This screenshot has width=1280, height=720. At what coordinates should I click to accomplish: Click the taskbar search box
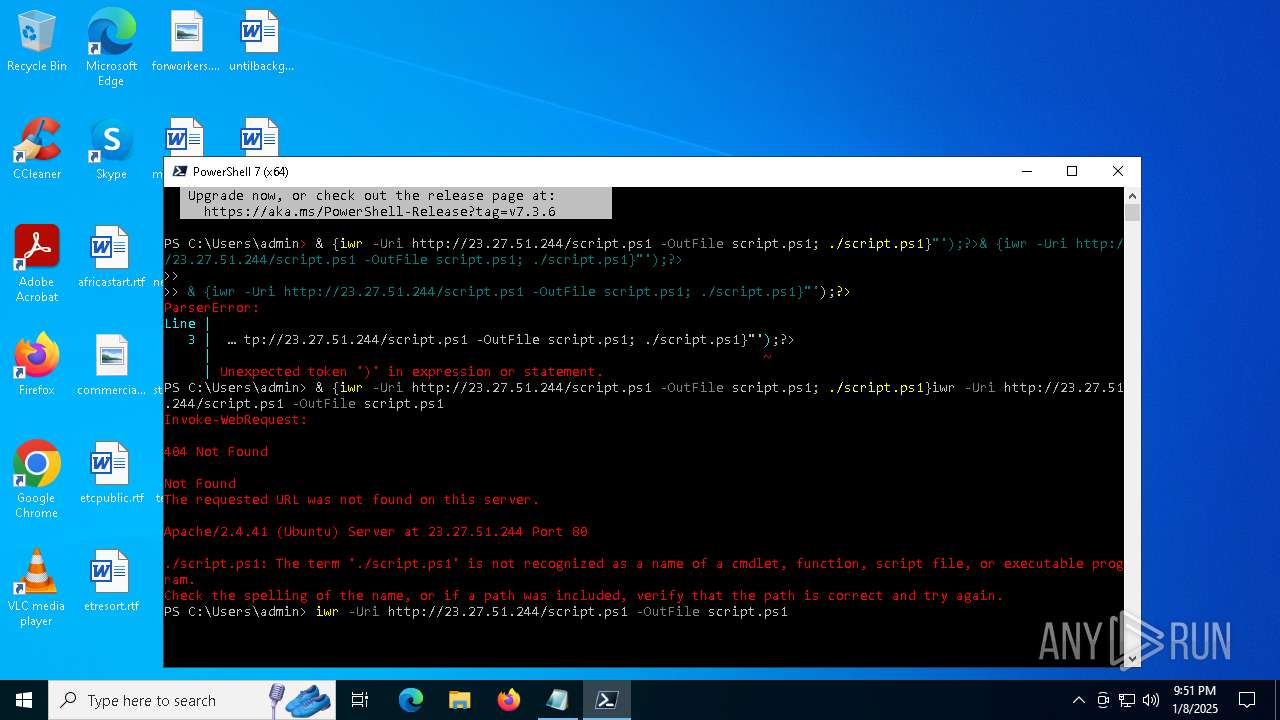coord(191,700)
